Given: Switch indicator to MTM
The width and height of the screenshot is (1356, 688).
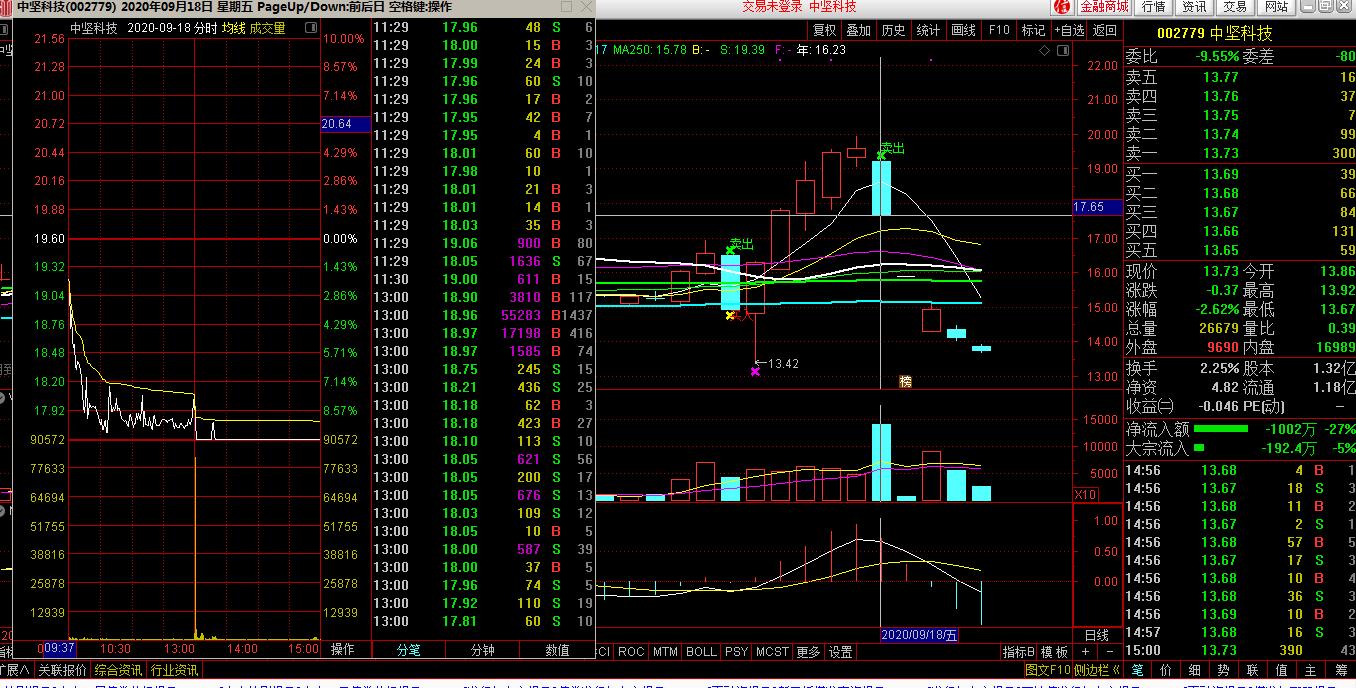Looking at the screenshot, I should (665, 651).
